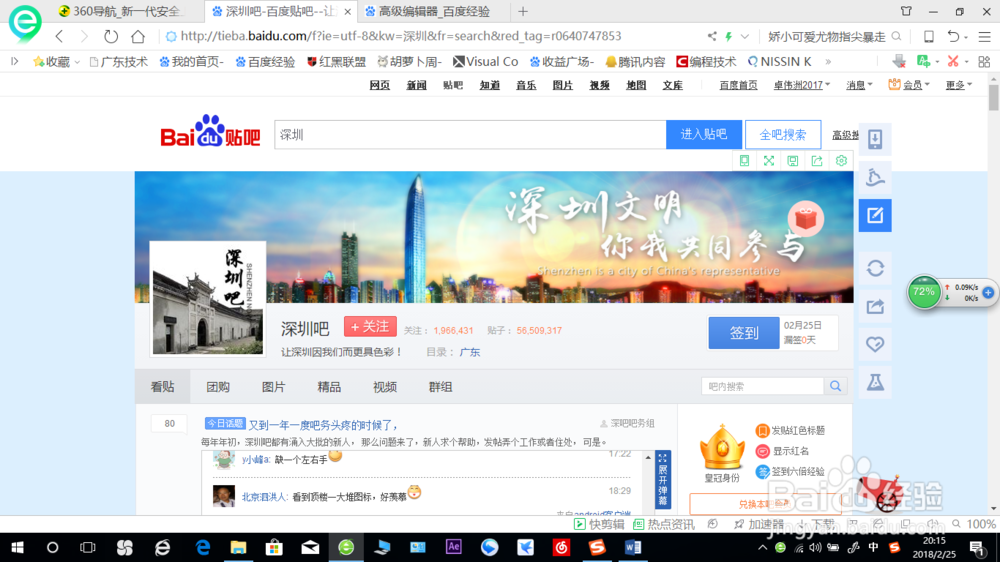Viewport: 1000px width, 562px height.
Task: Click the browser back arrow
Action: (59, 36)
